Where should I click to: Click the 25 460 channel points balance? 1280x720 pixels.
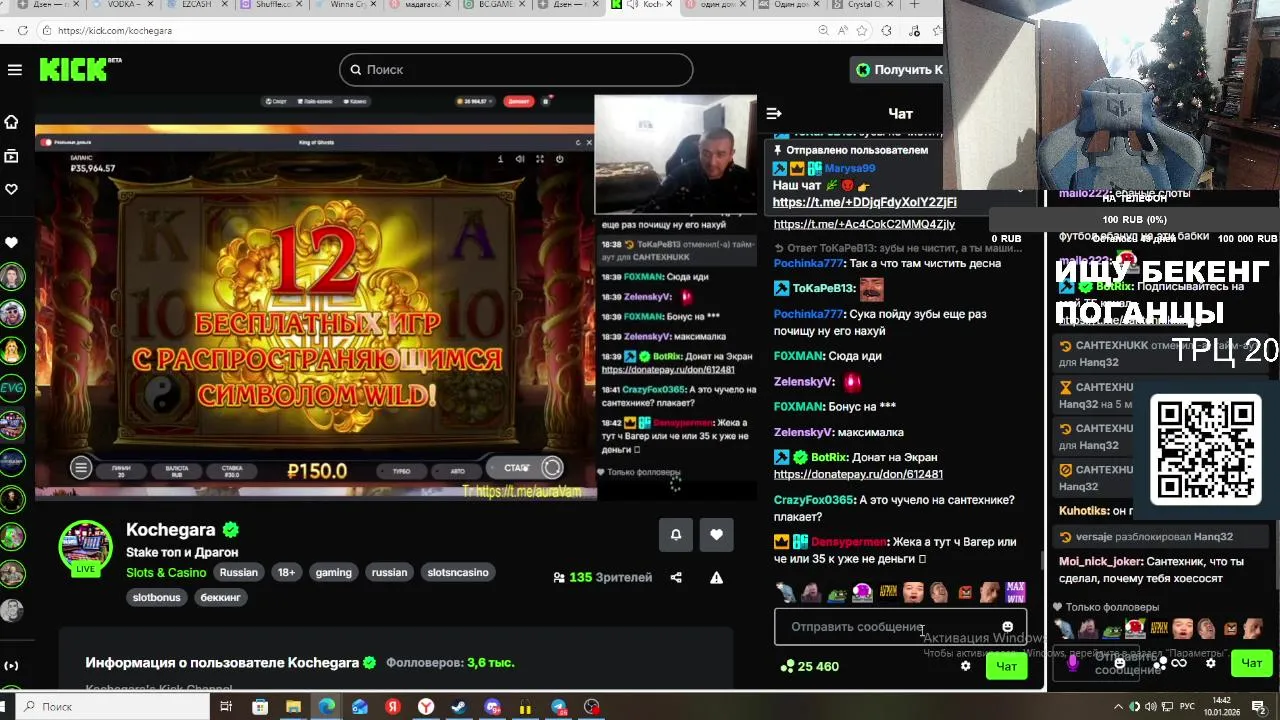pyautogui.click(x=810, y=666)
